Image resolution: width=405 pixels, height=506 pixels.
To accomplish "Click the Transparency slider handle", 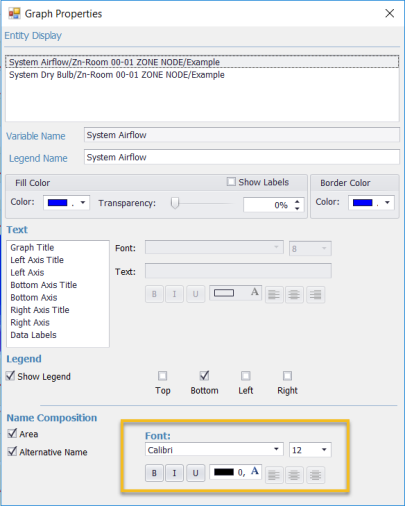I will pyautogui.click(x=175, y=203).
